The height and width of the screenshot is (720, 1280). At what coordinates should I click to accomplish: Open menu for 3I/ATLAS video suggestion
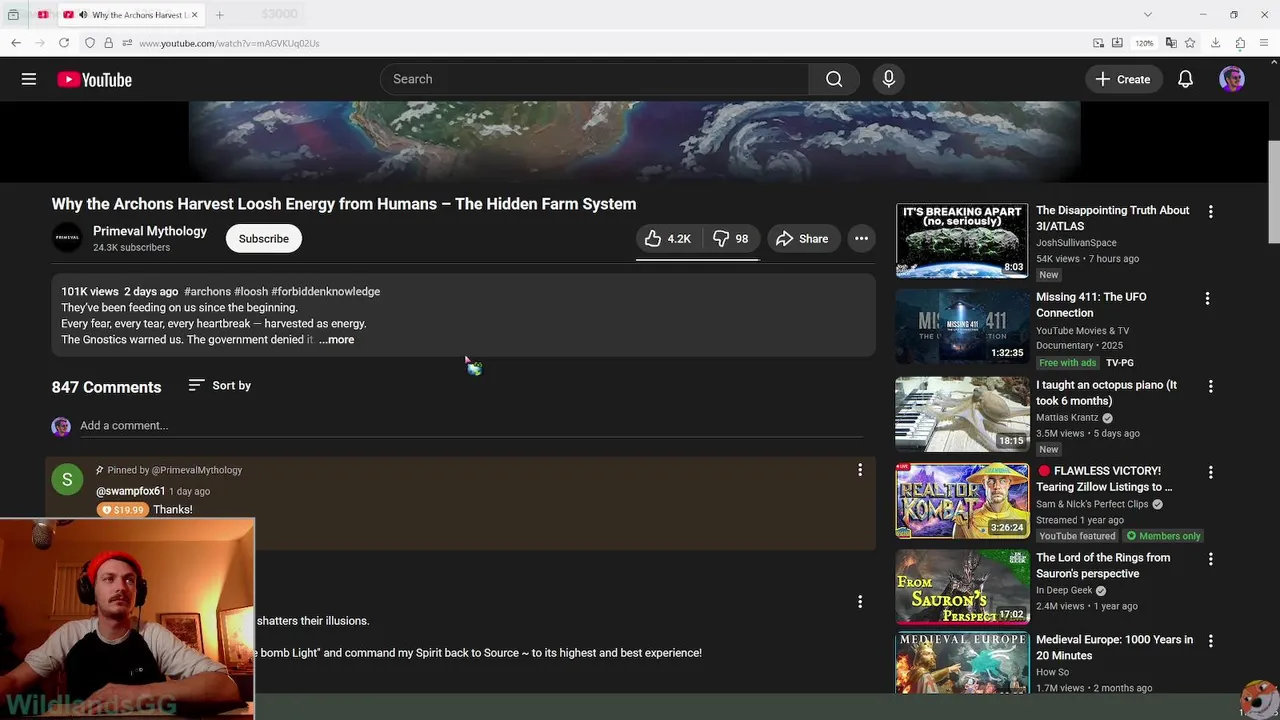pos(1210,212)
